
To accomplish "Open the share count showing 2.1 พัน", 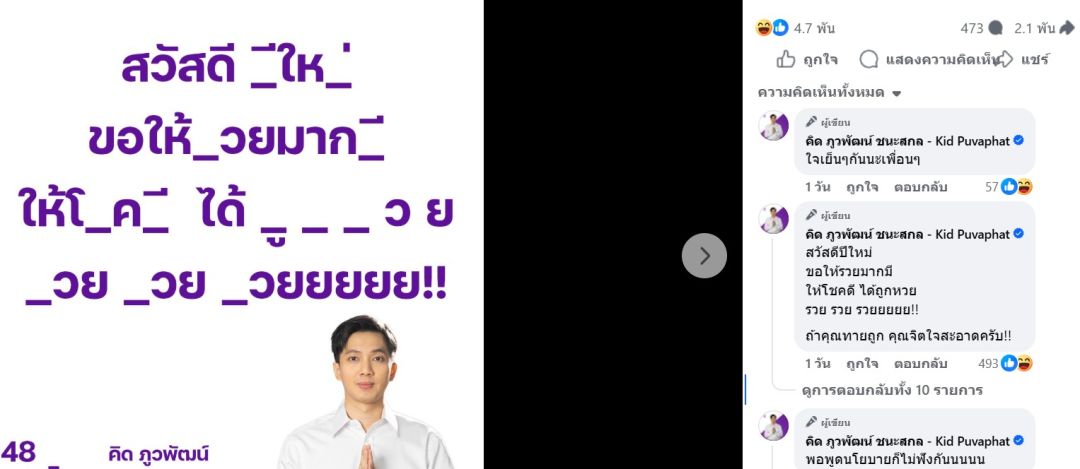I will [x=1043, y=28].
